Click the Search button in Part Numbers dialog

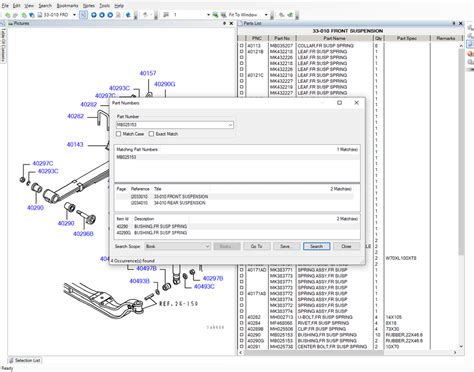pos(317,246)
